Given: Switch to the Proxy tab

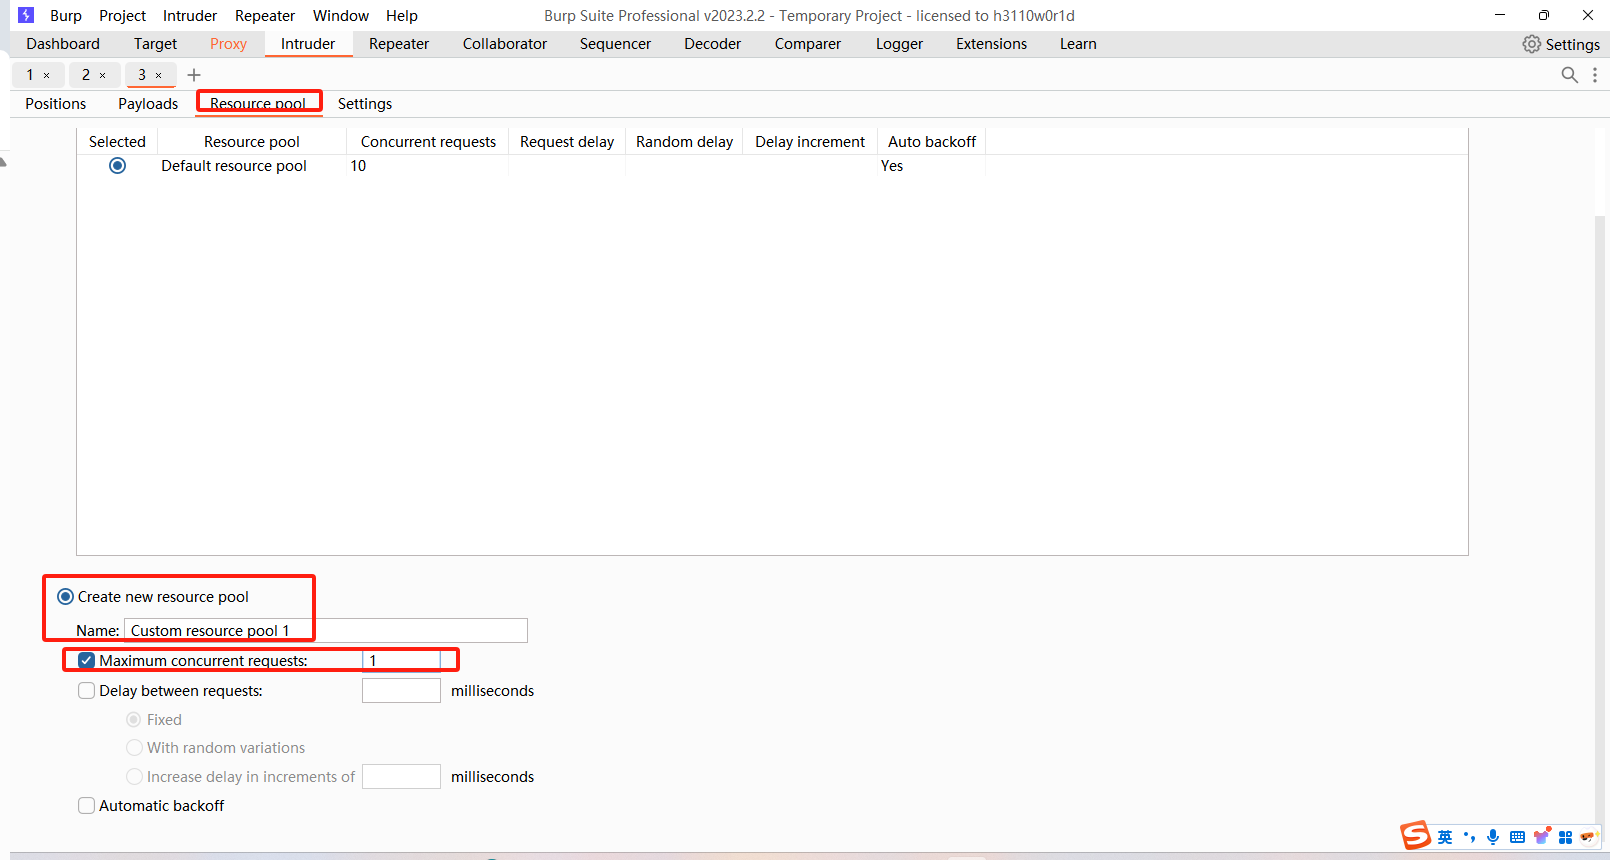Looking at the screenshot, I should (x=228, y=44).
